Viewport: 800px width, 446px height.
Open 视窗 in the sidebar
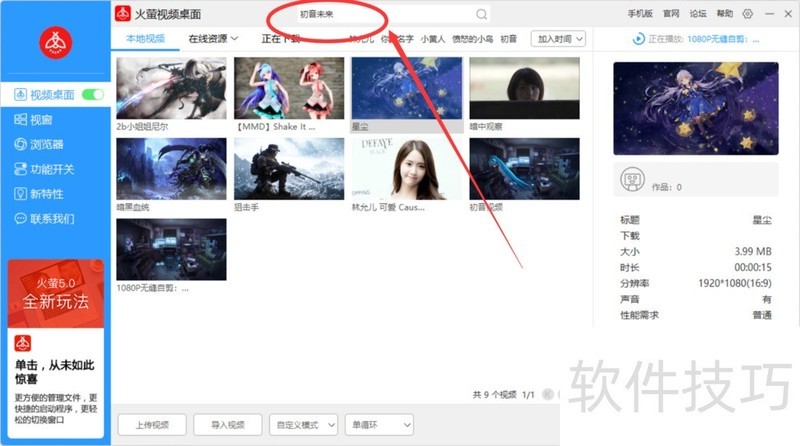click(x=34, y=119)
